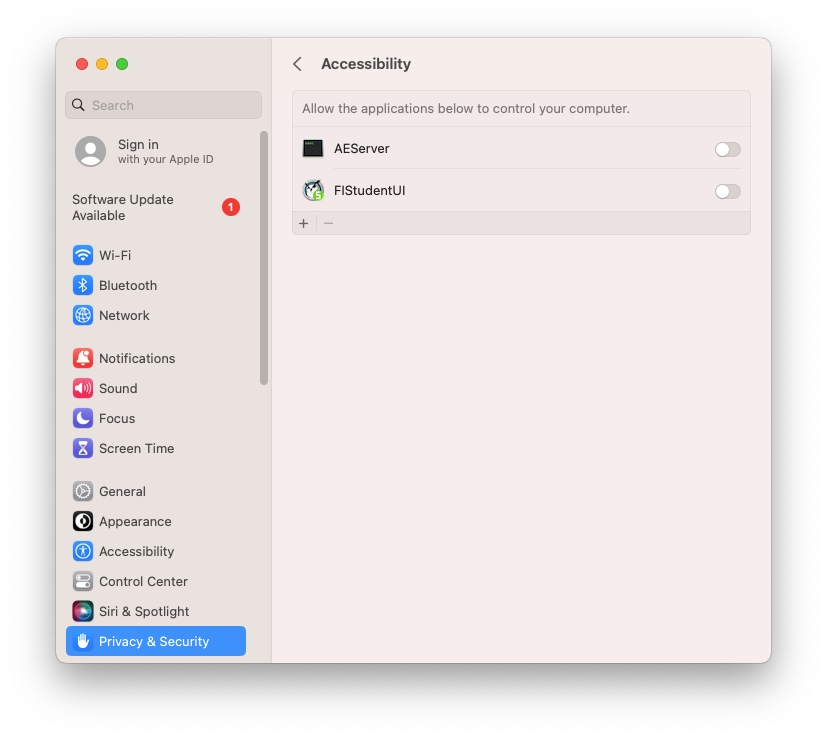Go back using the chevron arrow
This screenshot has height=737, width=827.
[297, 64]
